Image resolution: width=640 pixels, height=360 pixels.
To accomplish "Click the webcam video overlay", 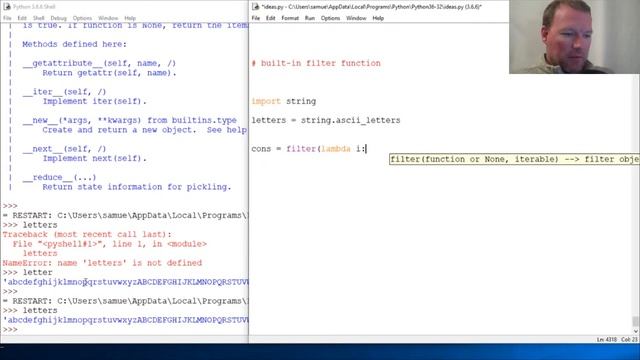I will [574, 37].
